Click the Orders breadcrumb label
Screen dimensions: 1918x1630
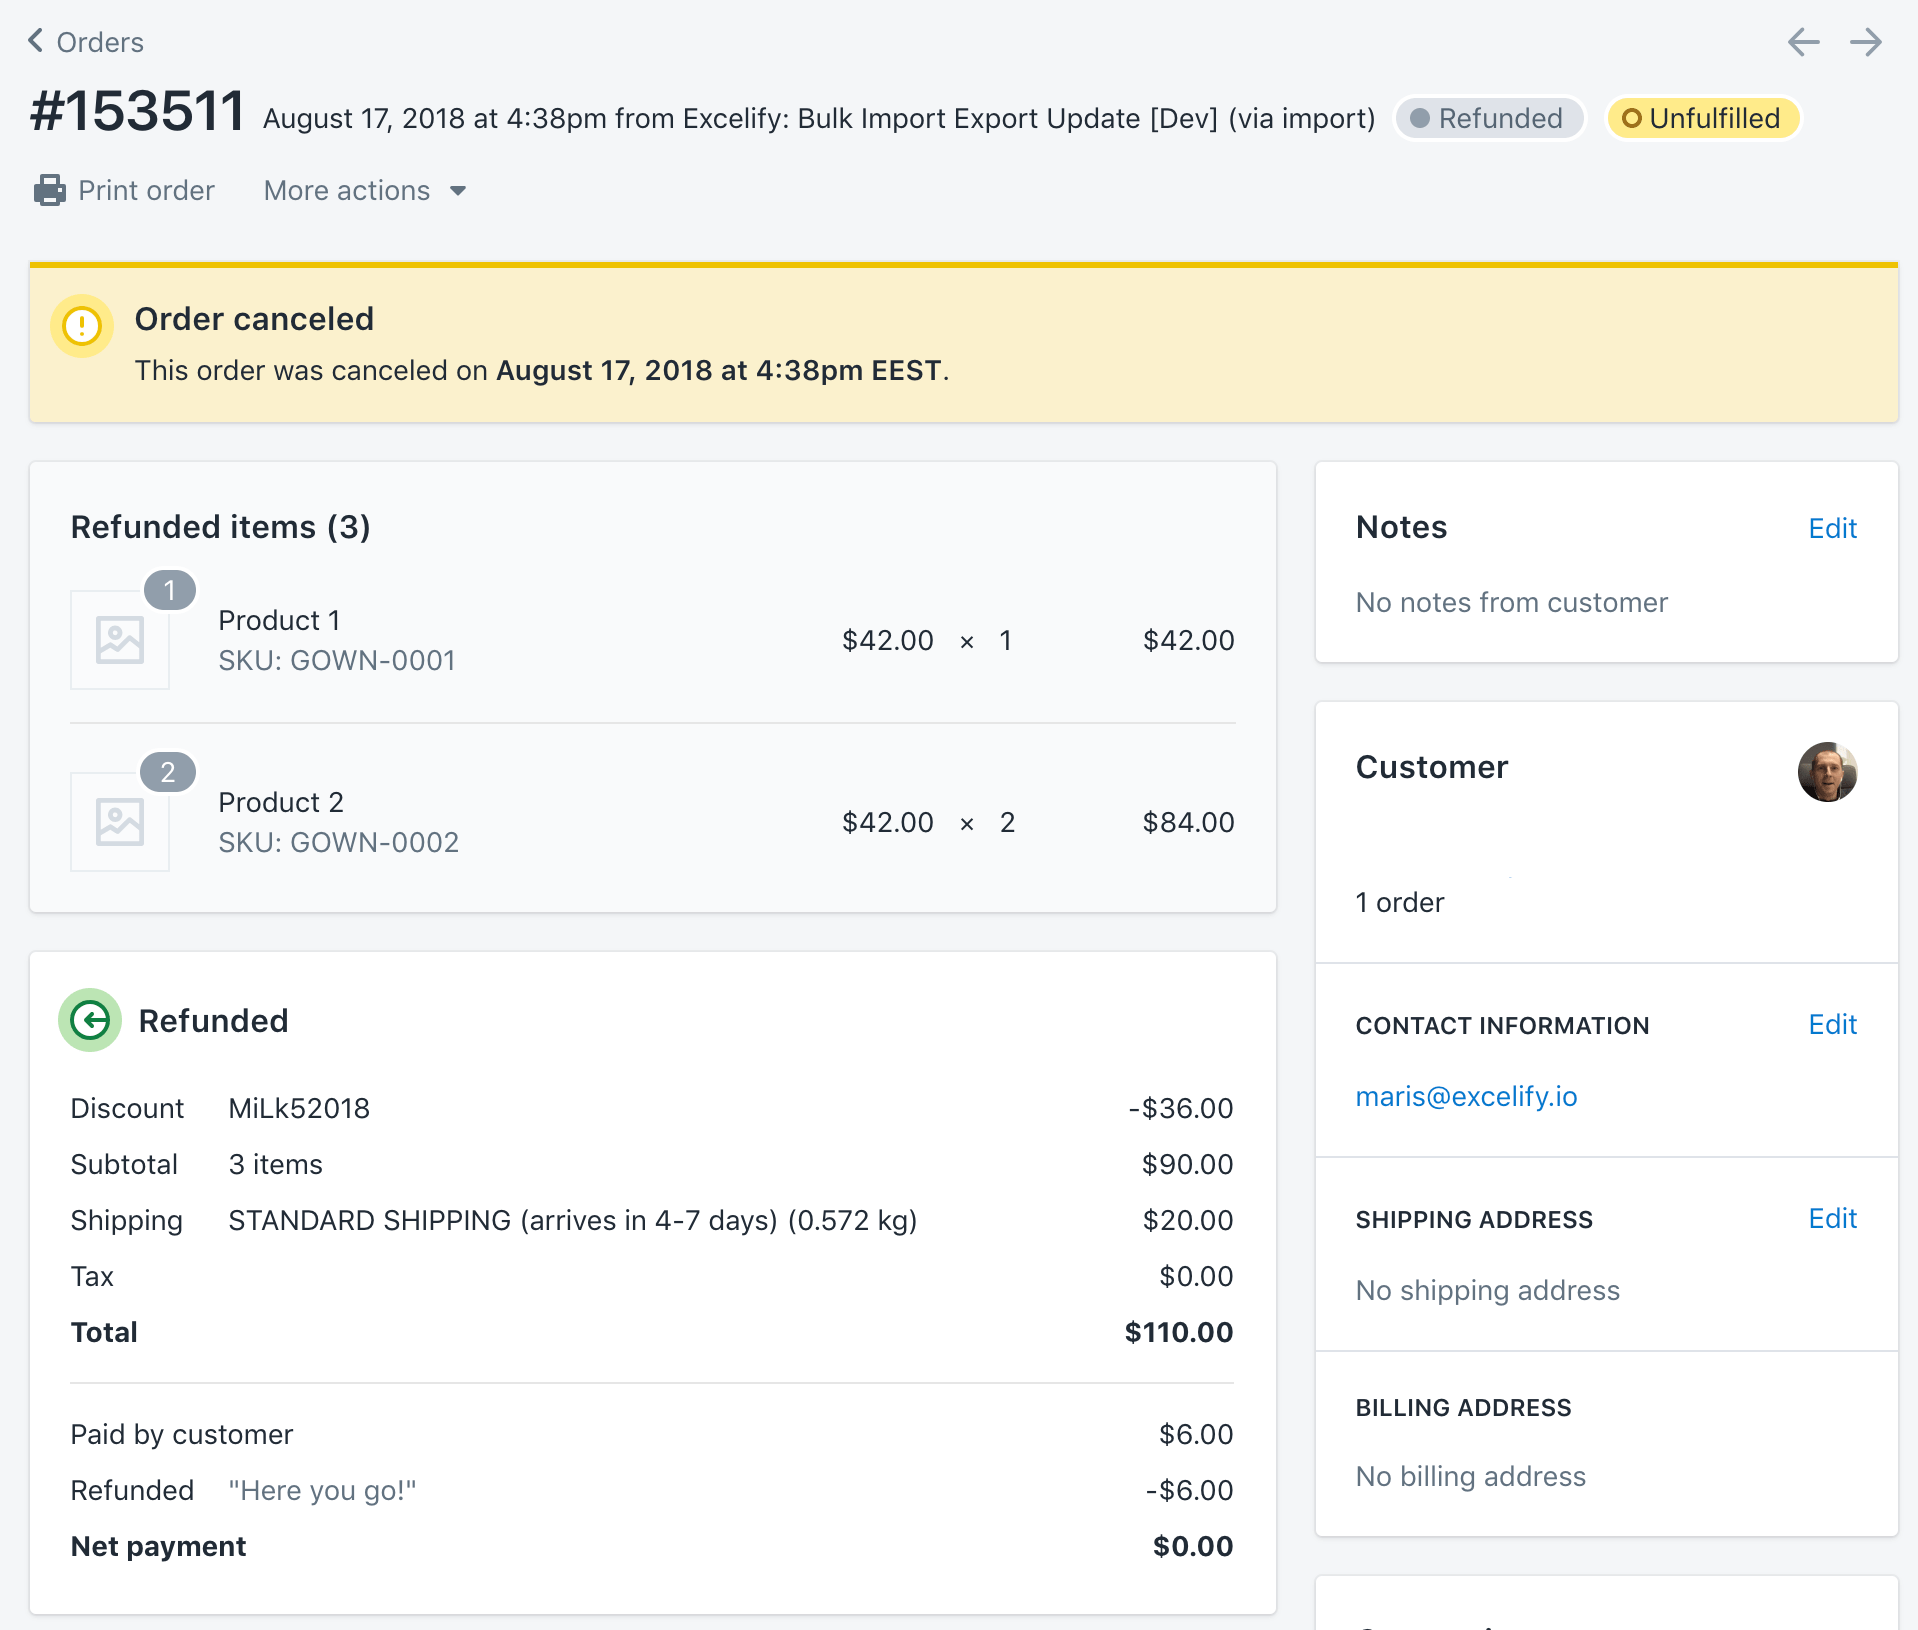coord(100,42)
